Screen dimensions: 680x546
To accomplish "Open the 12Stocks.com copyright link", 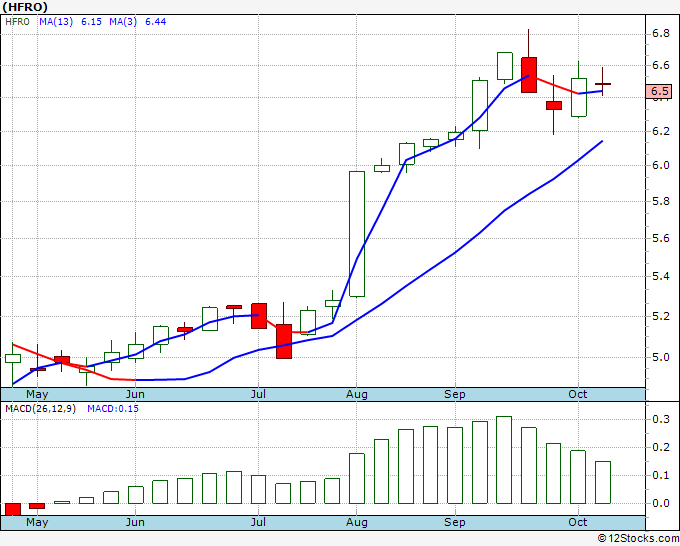I will [x=638, y=538].
